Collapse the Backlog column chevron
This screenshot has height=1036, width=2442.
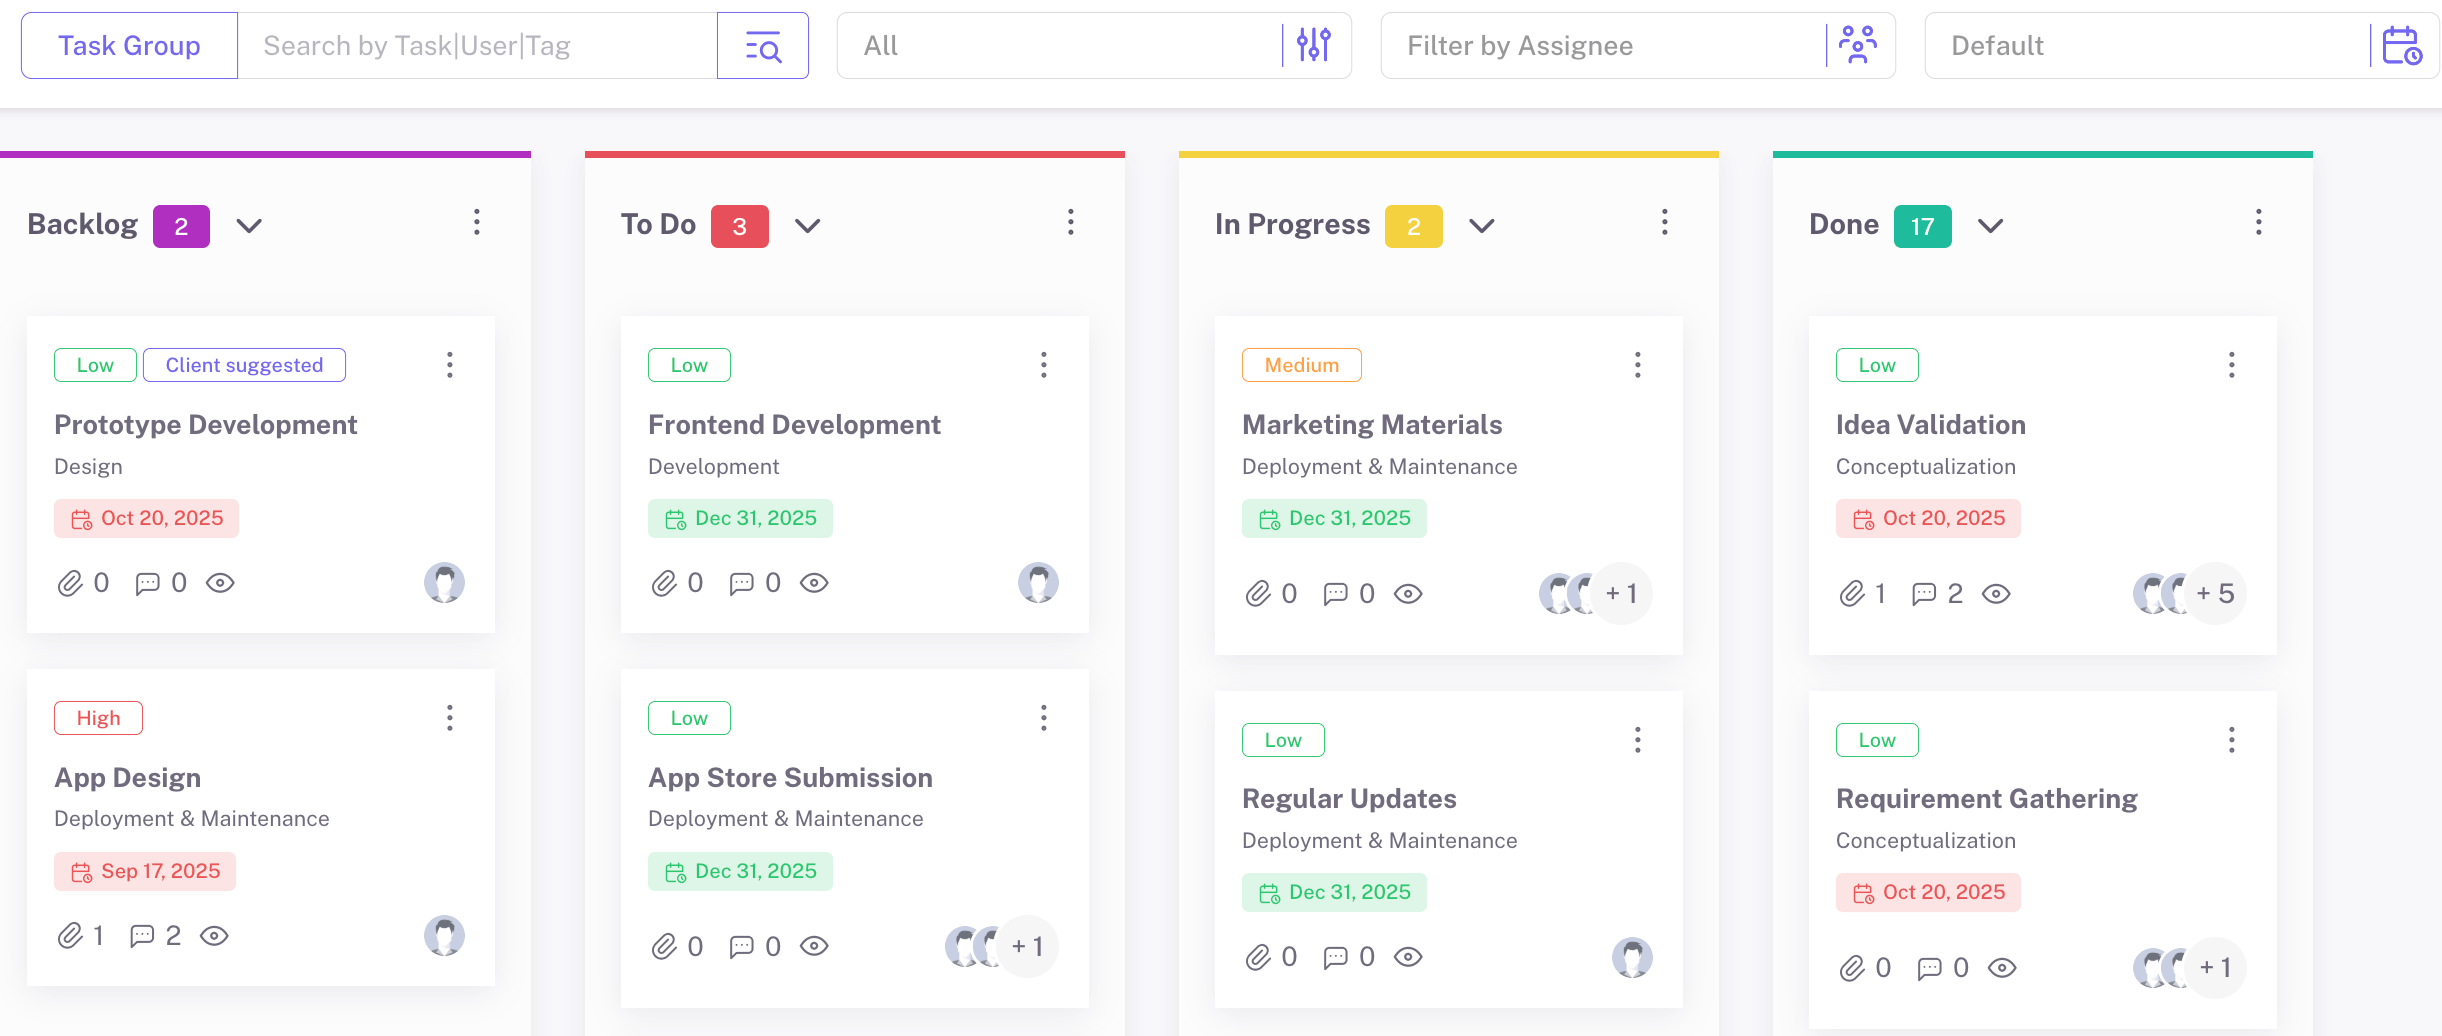click(x=249, y=226)
